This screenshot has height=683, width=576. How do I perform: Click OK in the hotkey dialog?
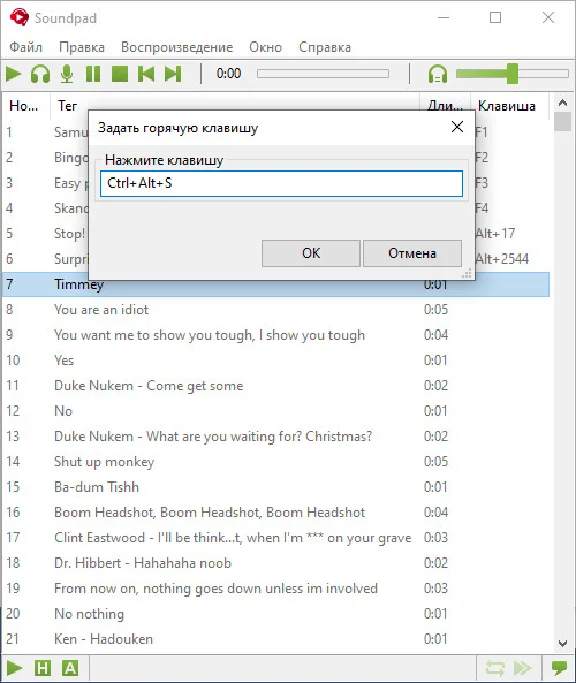(311, 253)
